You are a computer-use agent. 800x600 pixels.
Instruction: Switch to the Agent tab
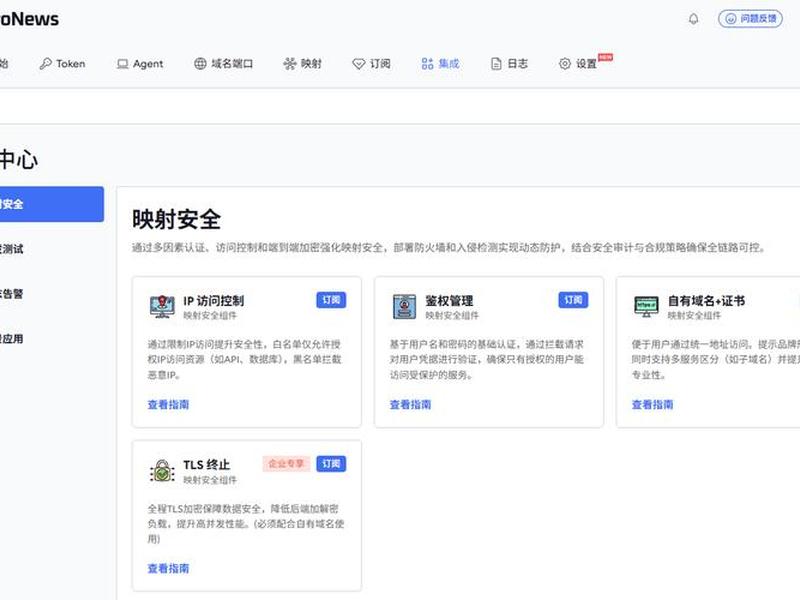click(140, 64)
